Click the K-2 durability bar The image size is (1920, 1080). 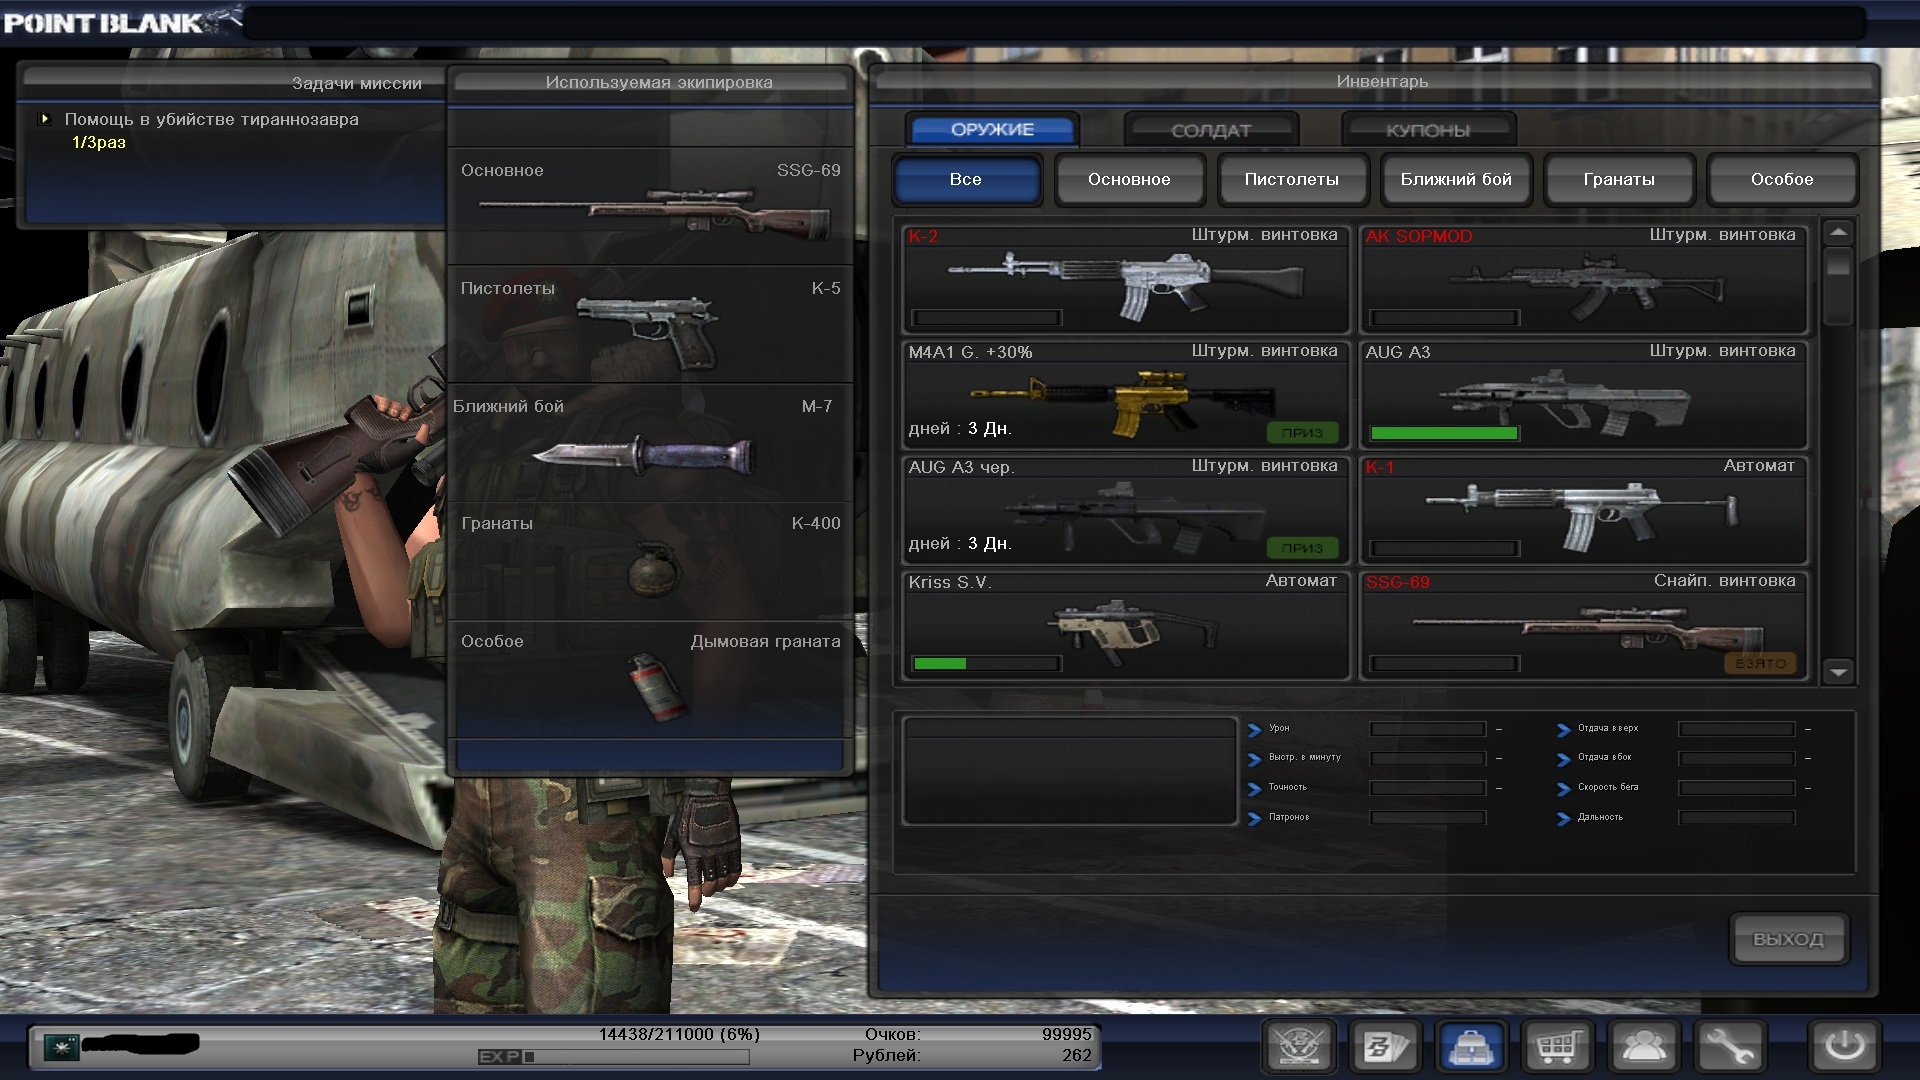point(986,318)
